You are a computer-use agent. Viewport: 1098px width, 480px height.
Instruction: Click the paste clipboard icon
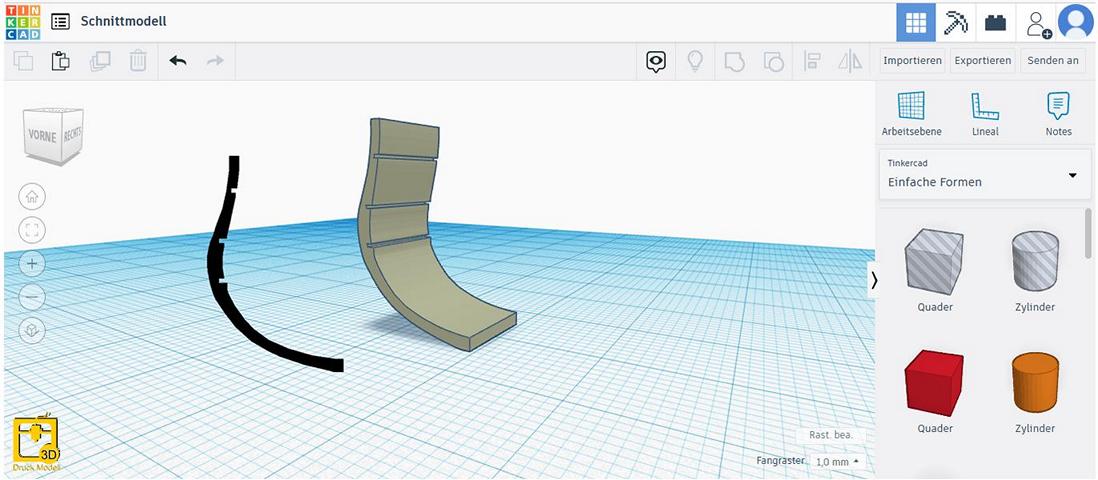tap(60, 61)
